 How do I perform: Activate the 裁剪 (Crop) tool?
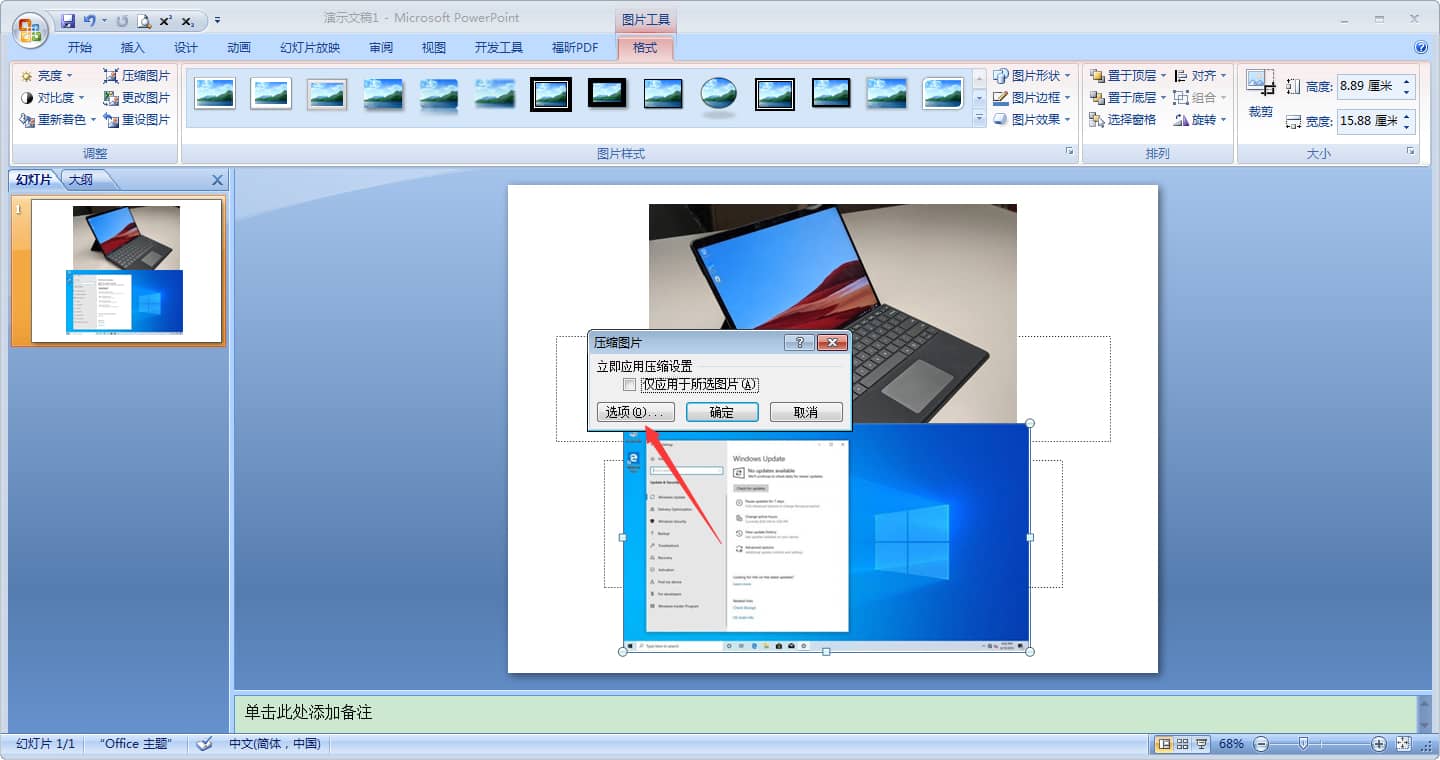(x=1260, y=95)
